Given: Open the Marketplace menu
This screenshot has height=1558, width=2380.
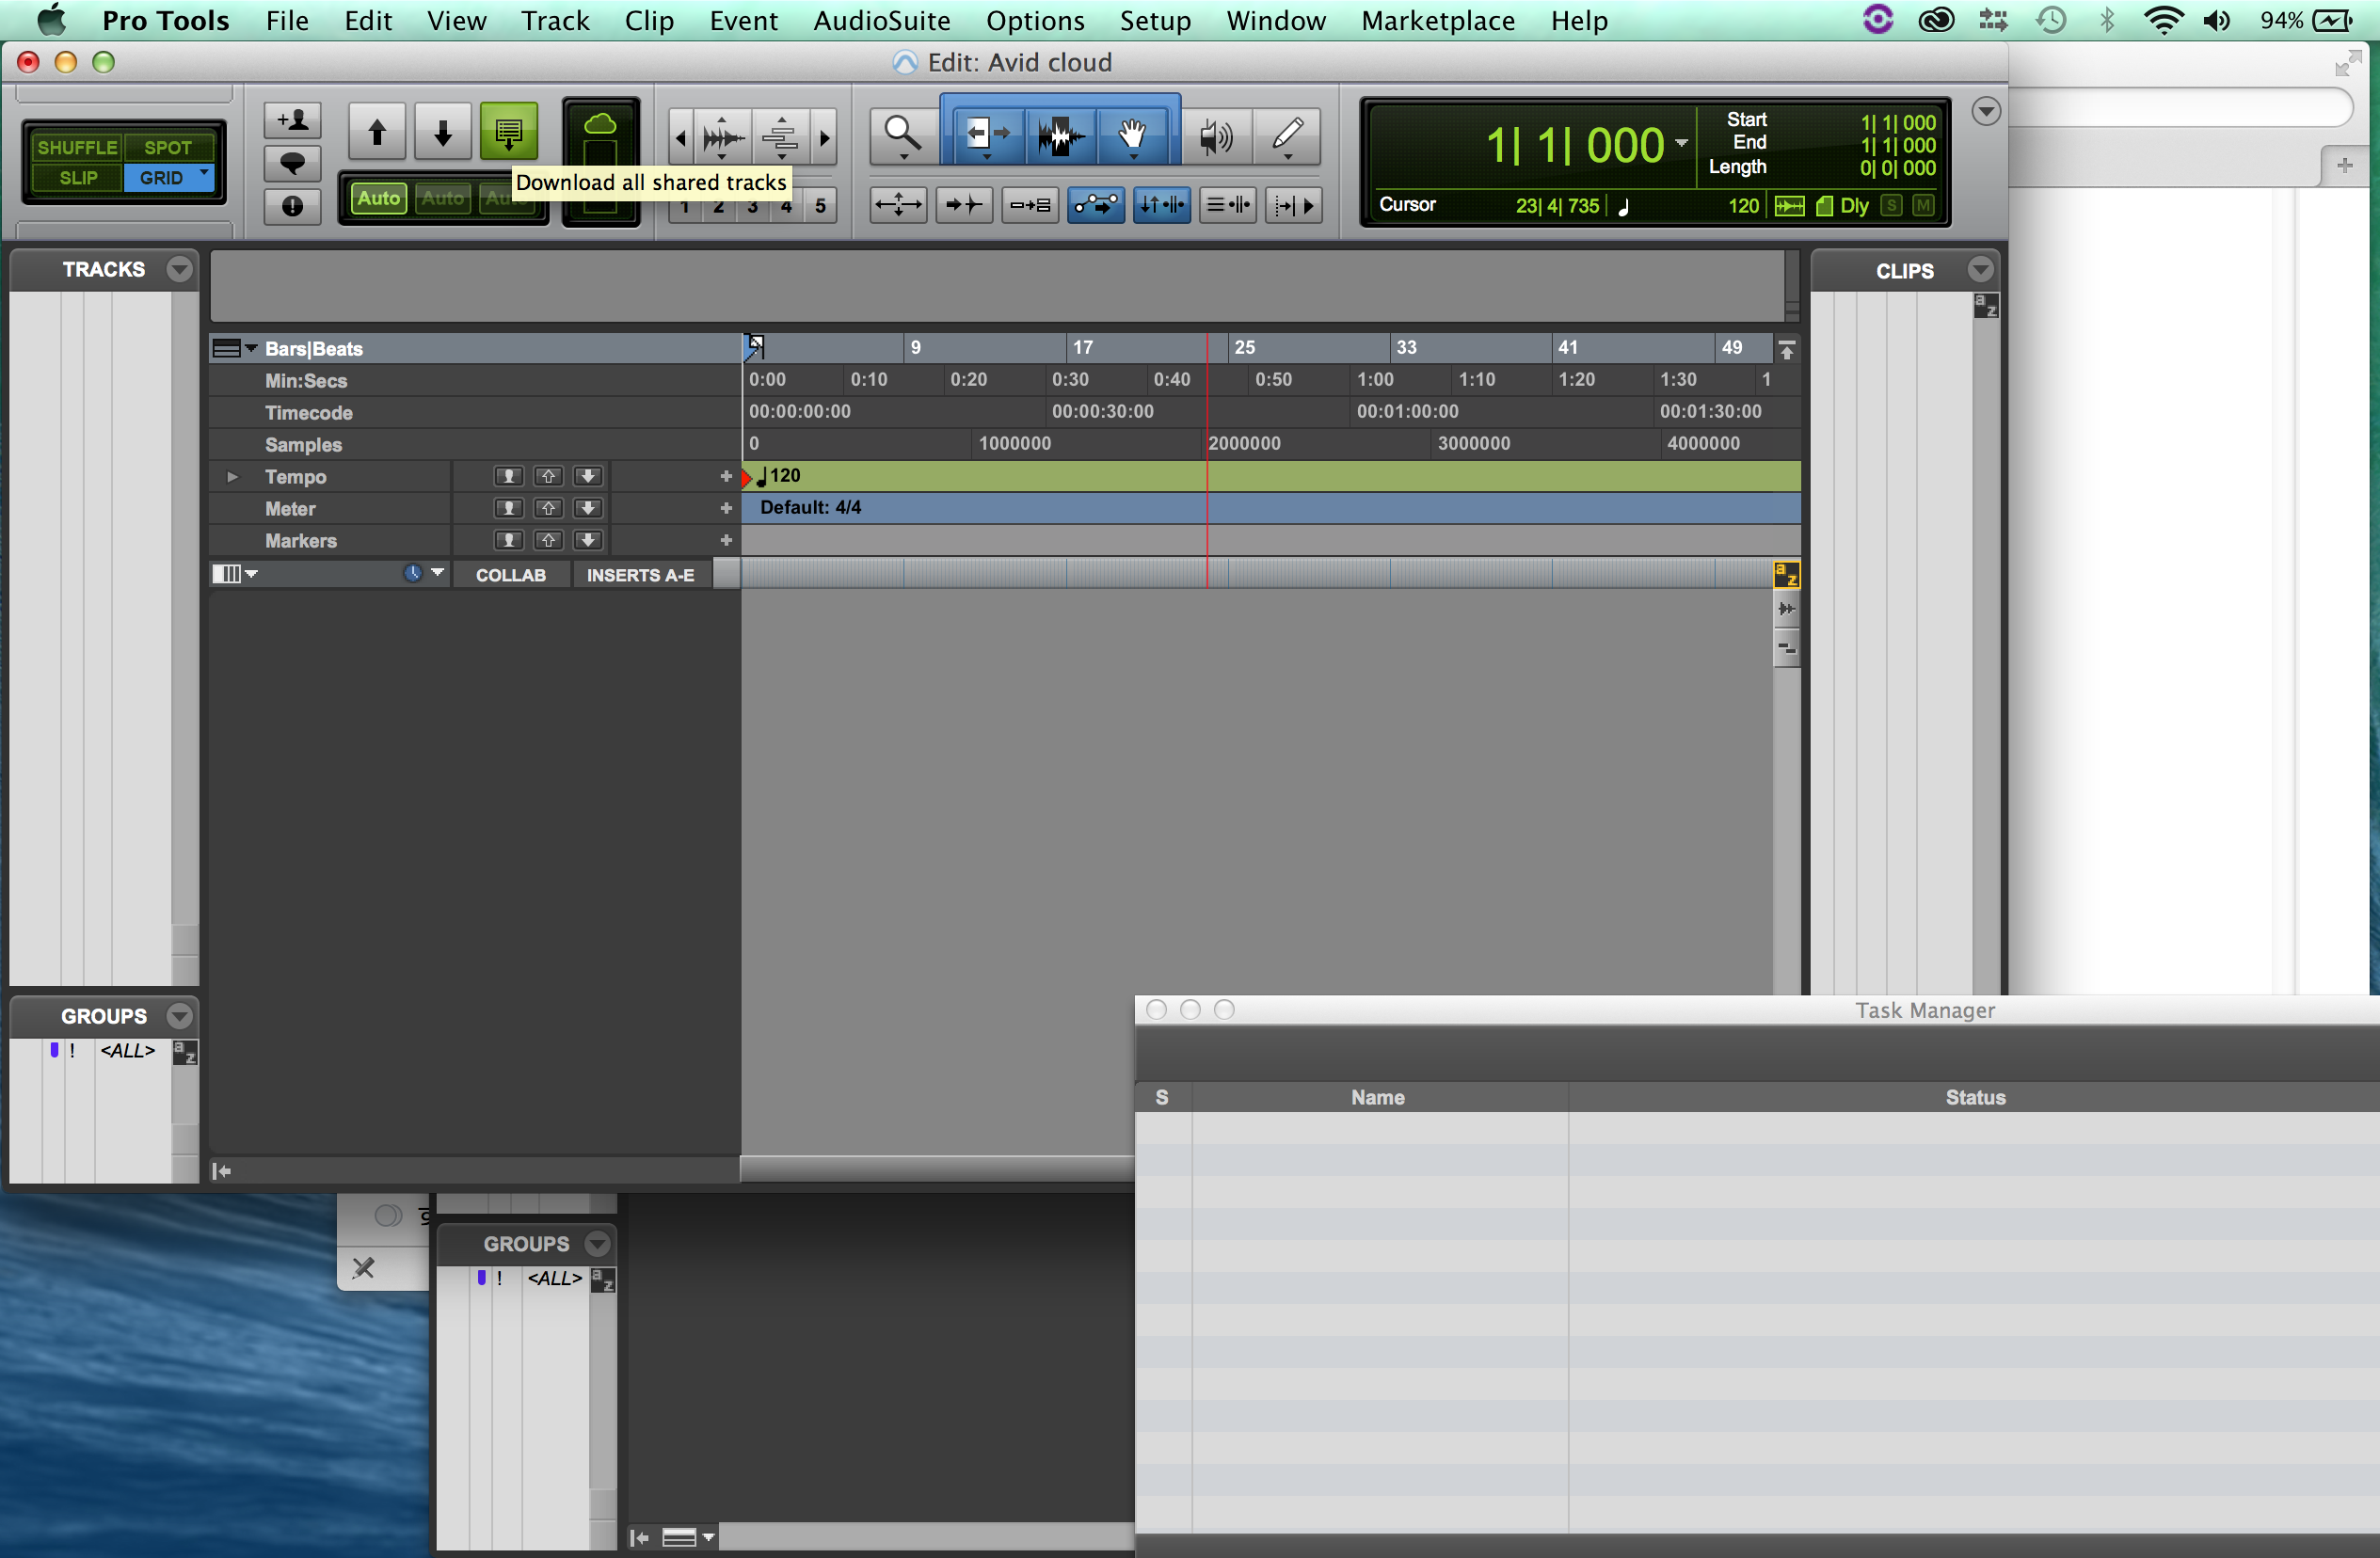Looking at the screenshot, I should click(1437, 20).
